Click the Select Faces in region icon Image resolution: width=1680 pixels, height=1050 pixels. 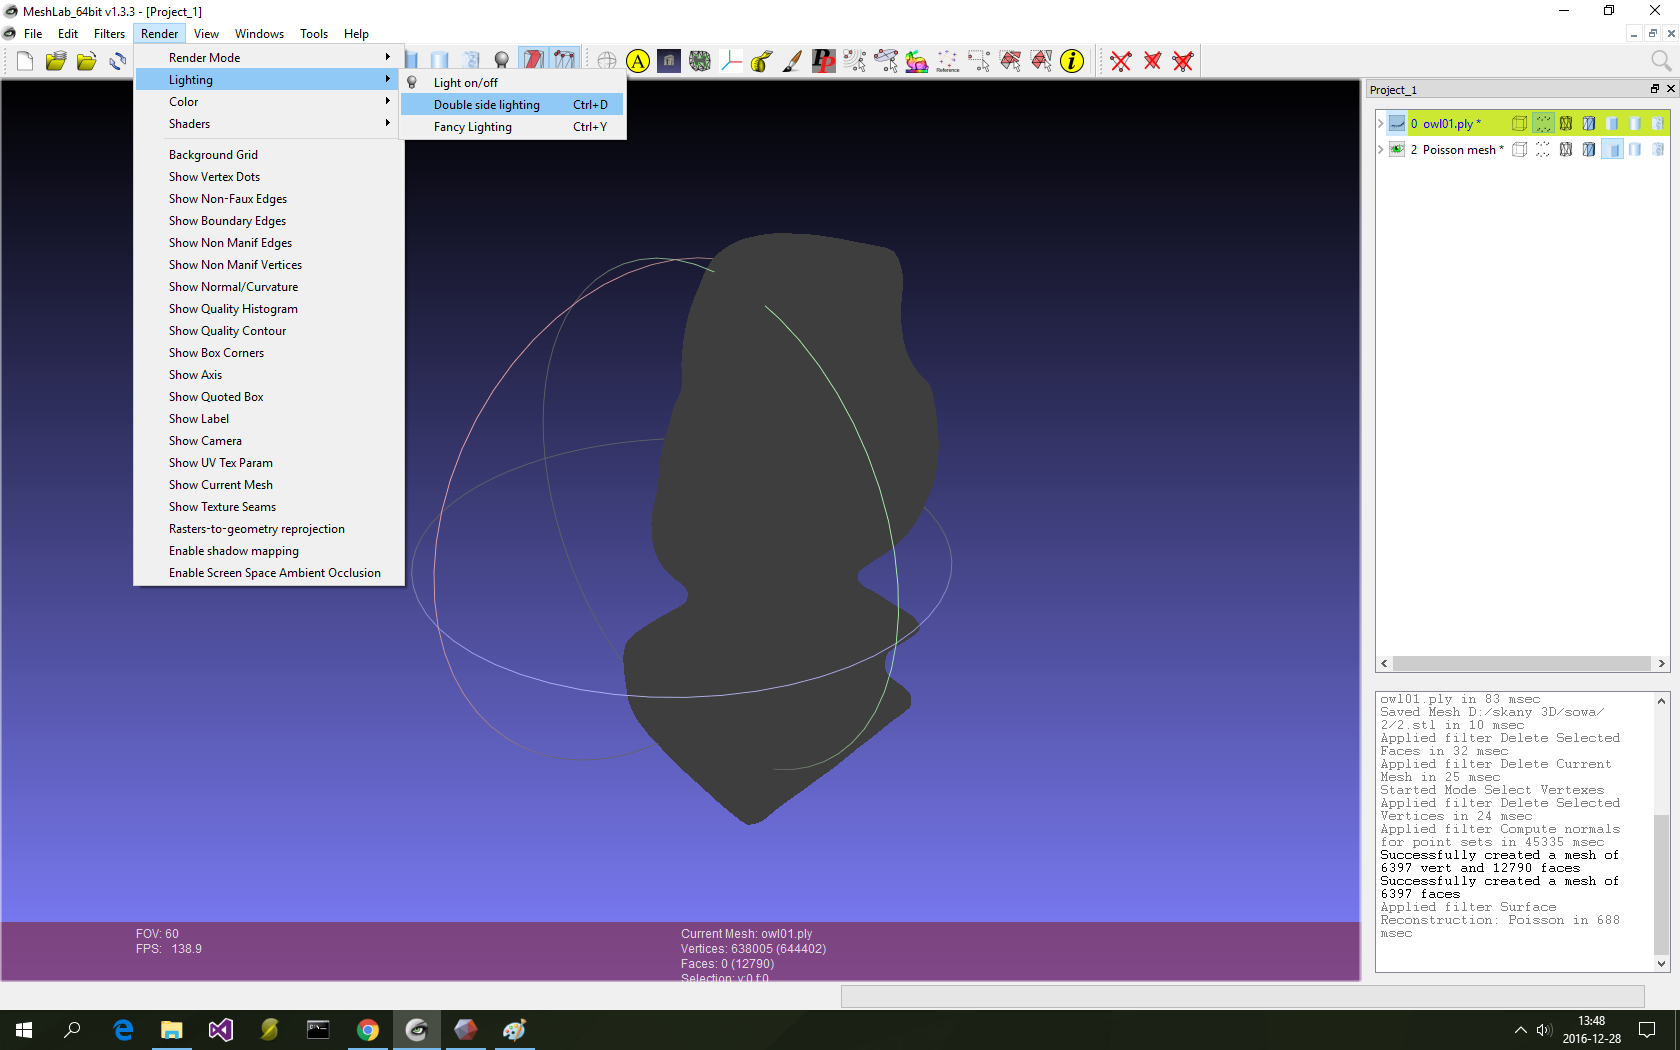tap(1010, 61)
